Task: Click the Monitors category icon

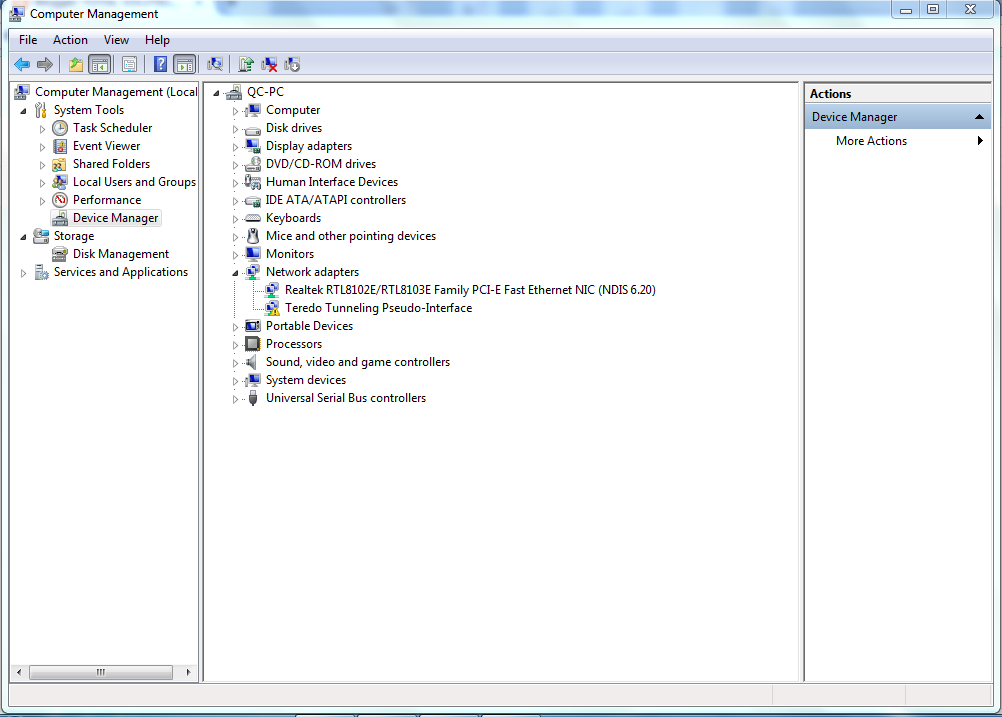Action: pyautogui.click(x=253, y=254)
